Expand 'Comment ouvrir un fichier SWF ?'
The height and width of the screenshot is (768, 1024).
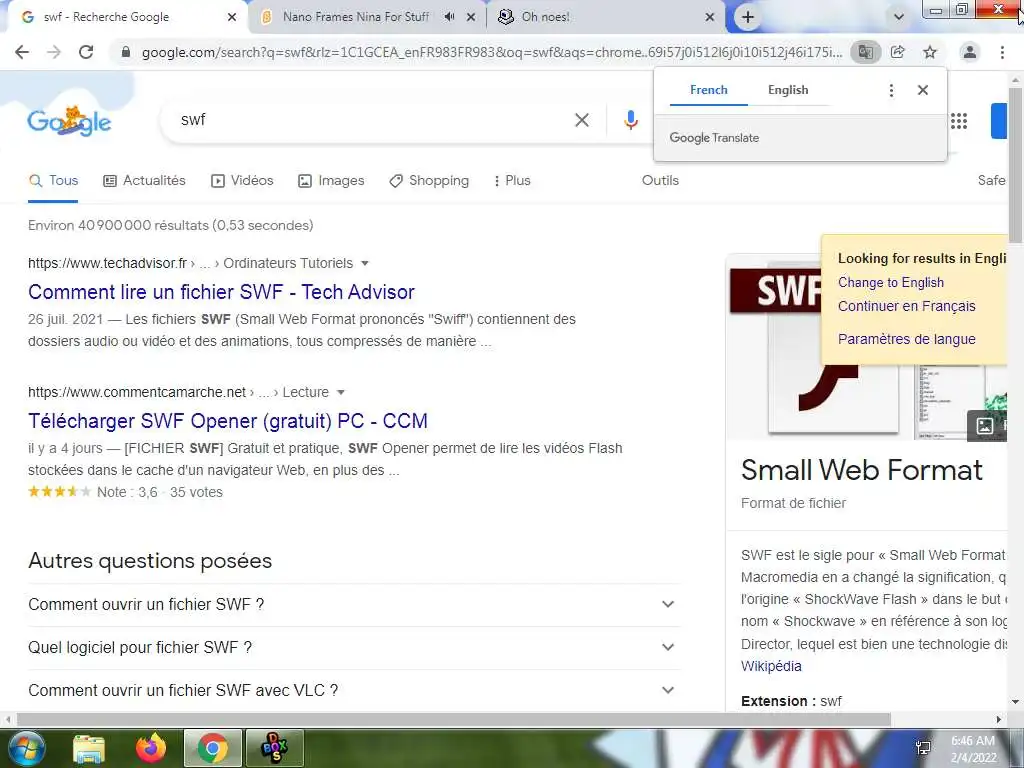354,605
